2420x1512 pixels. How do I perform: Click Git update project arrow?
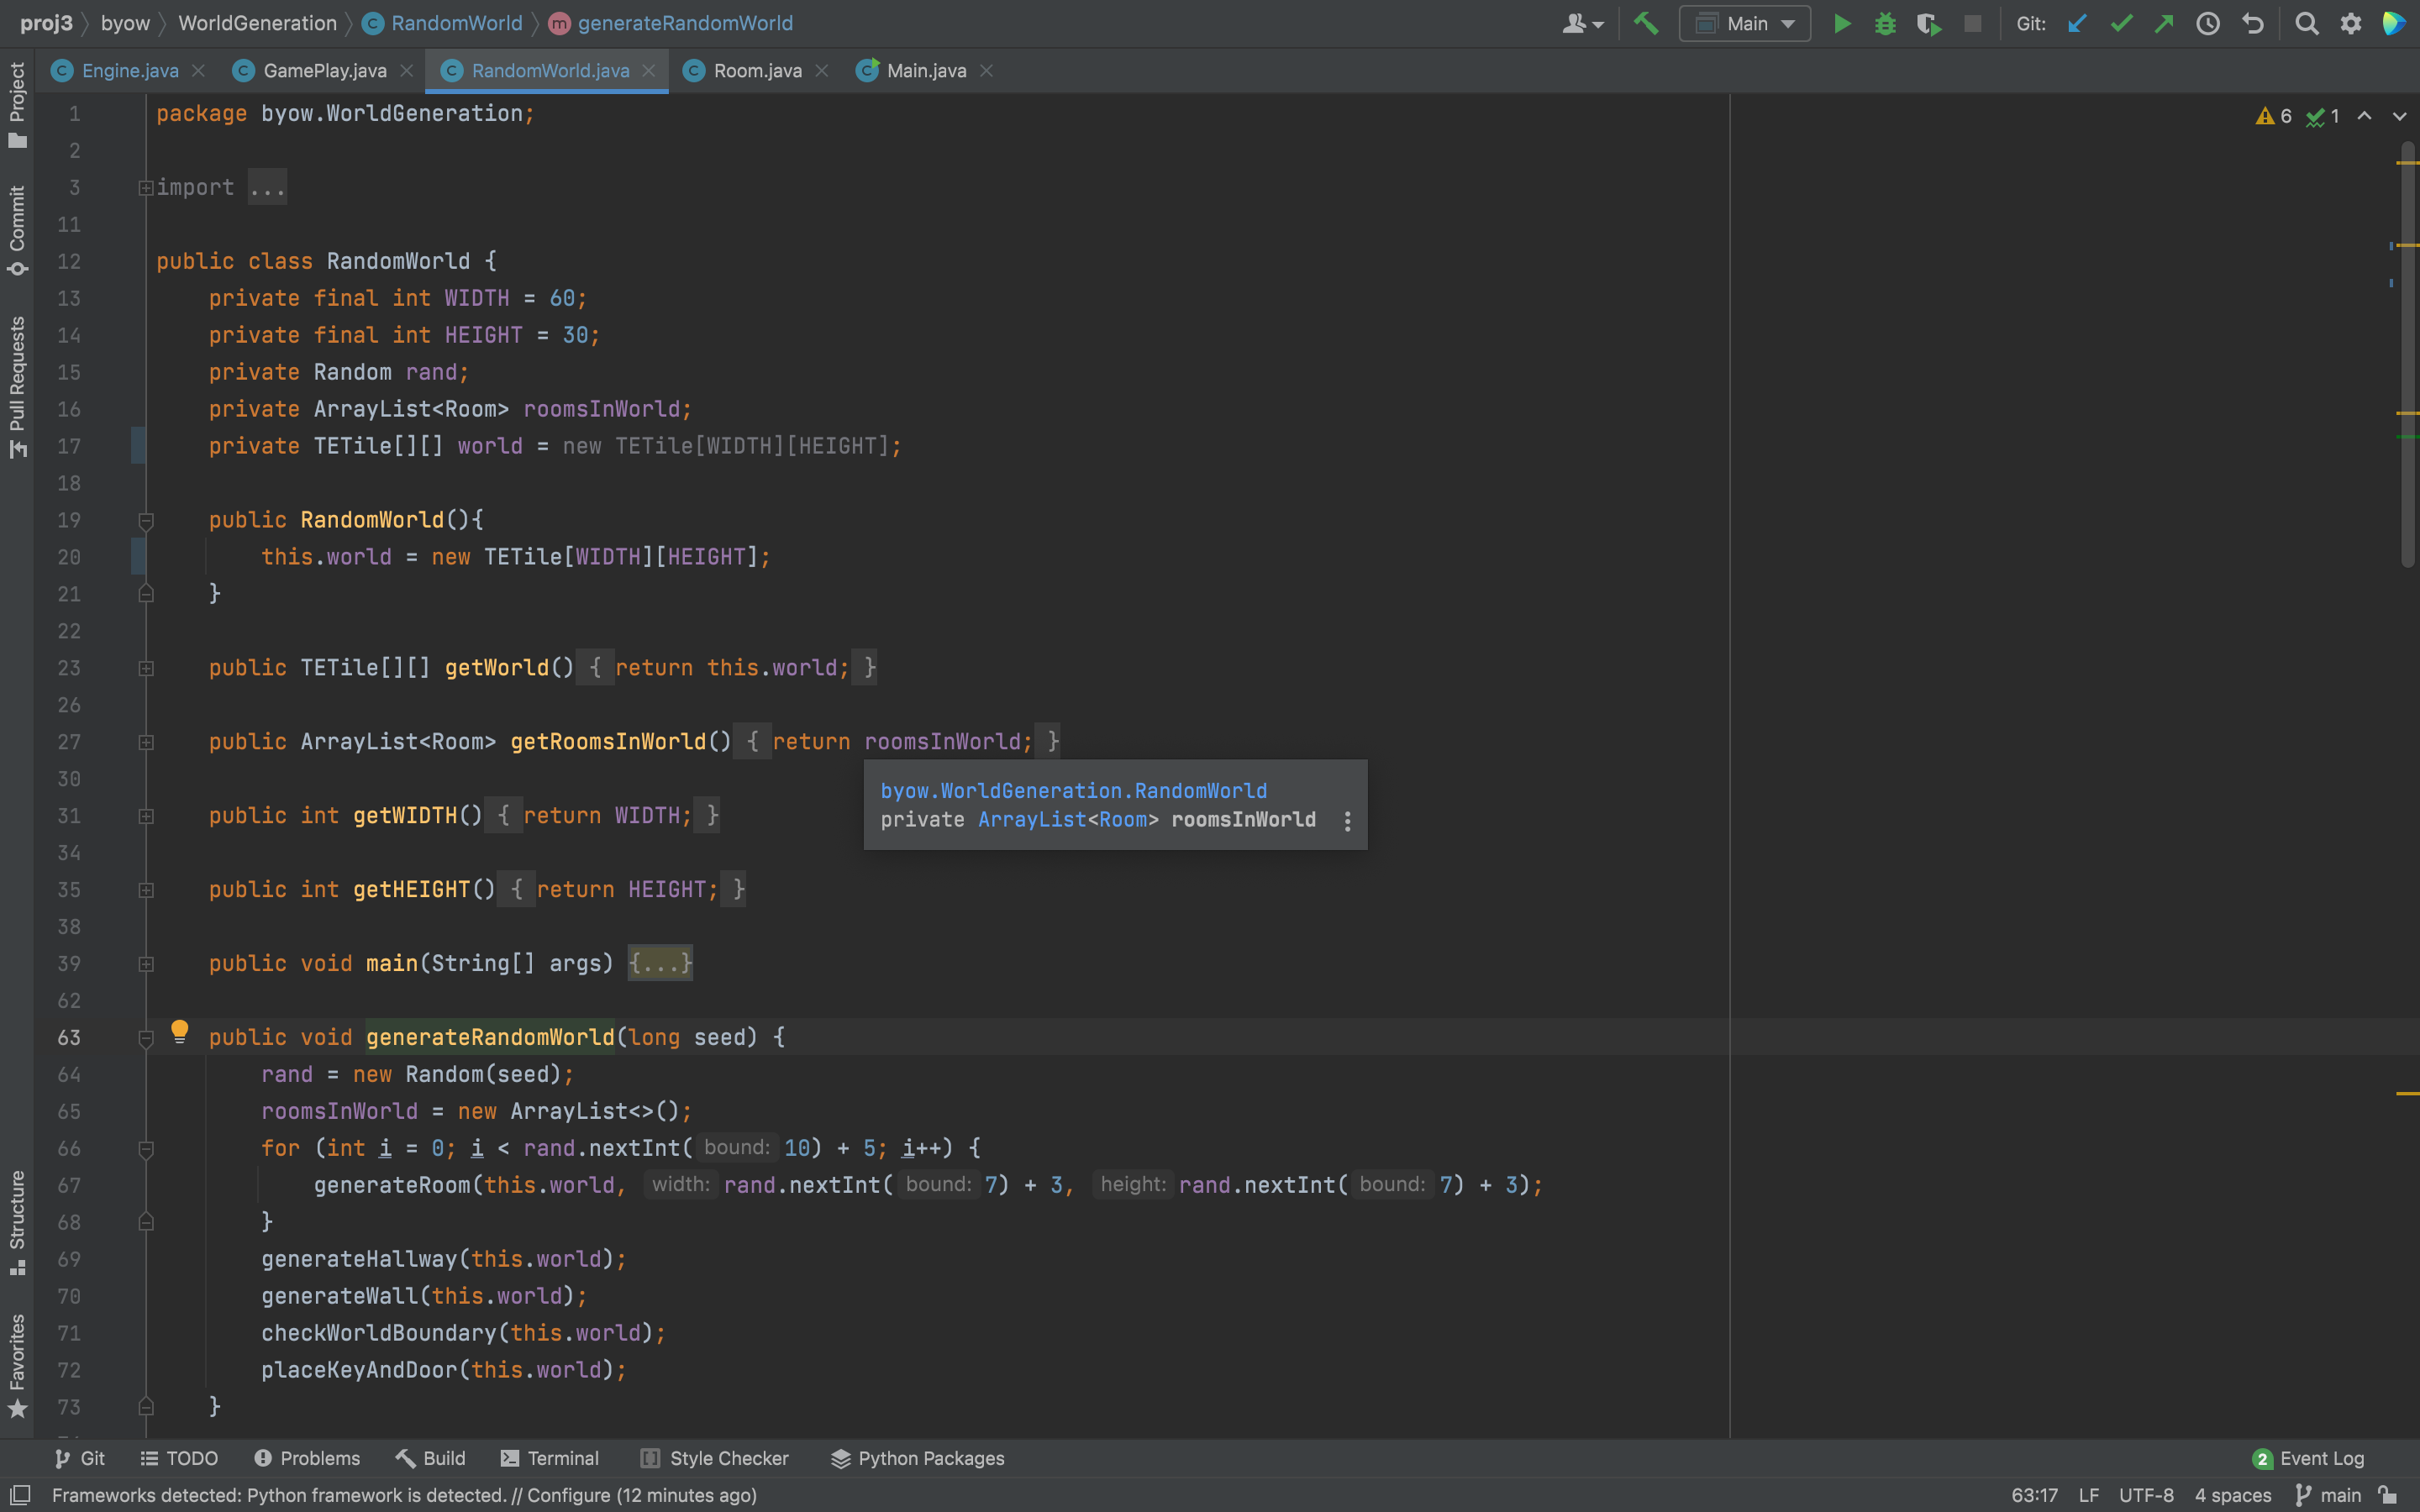coord(2077,23)
